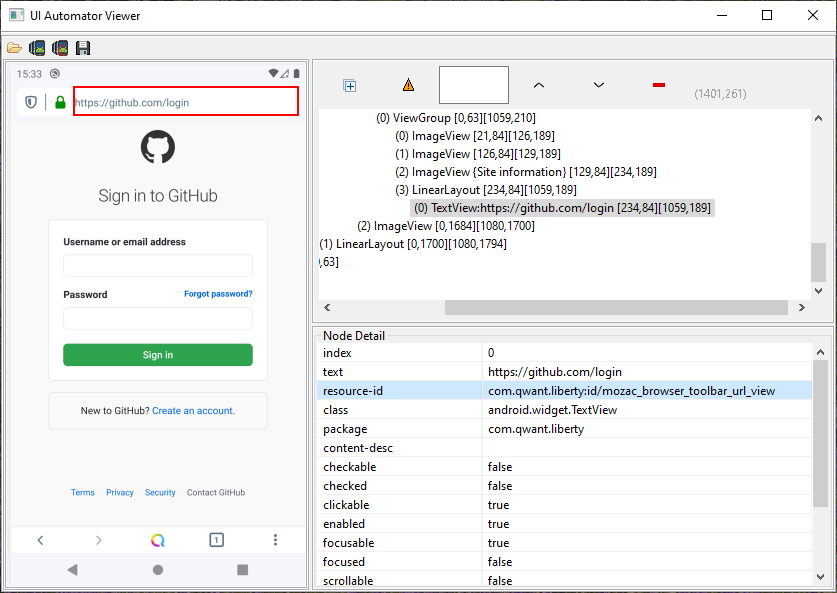
Task: Click the green Sign in button
Action: [157, 355]
